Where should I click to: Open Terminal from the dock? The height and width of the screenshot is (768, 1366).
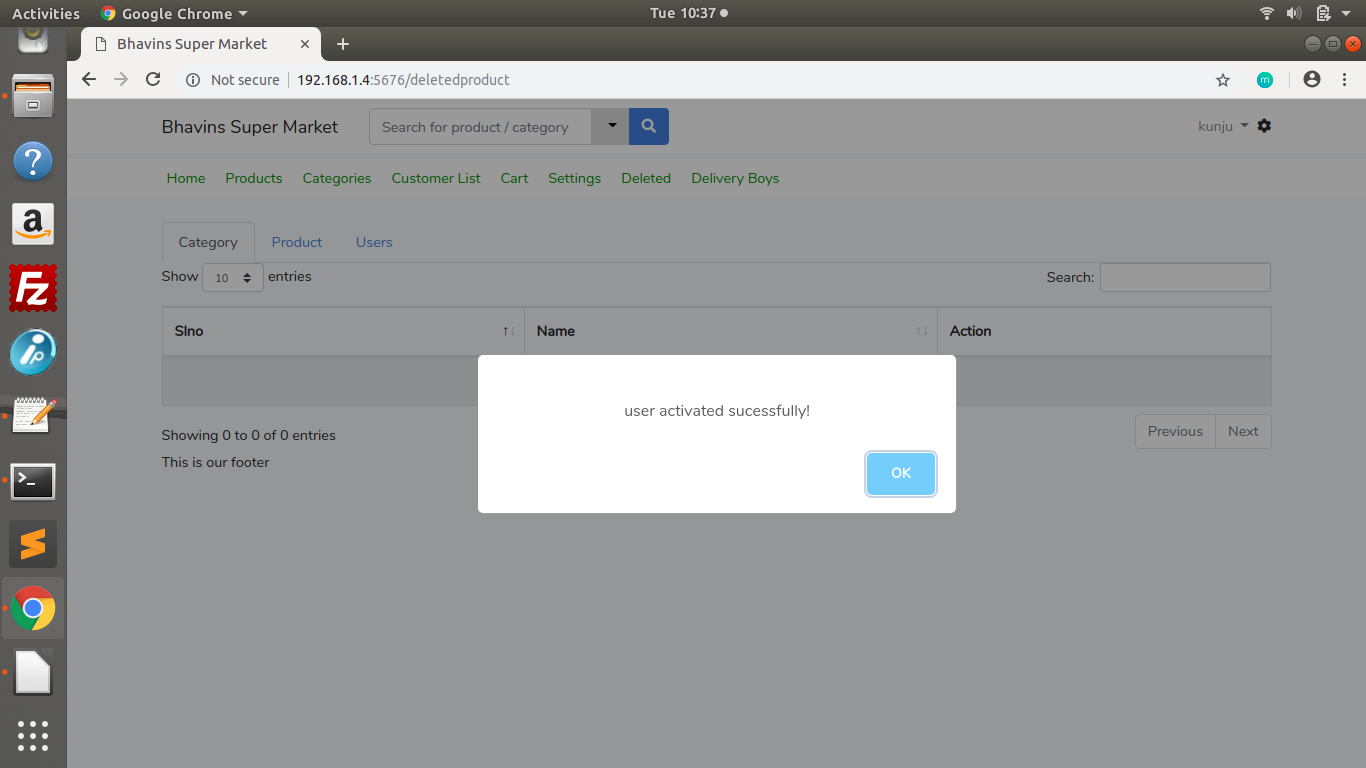[33, 481]
